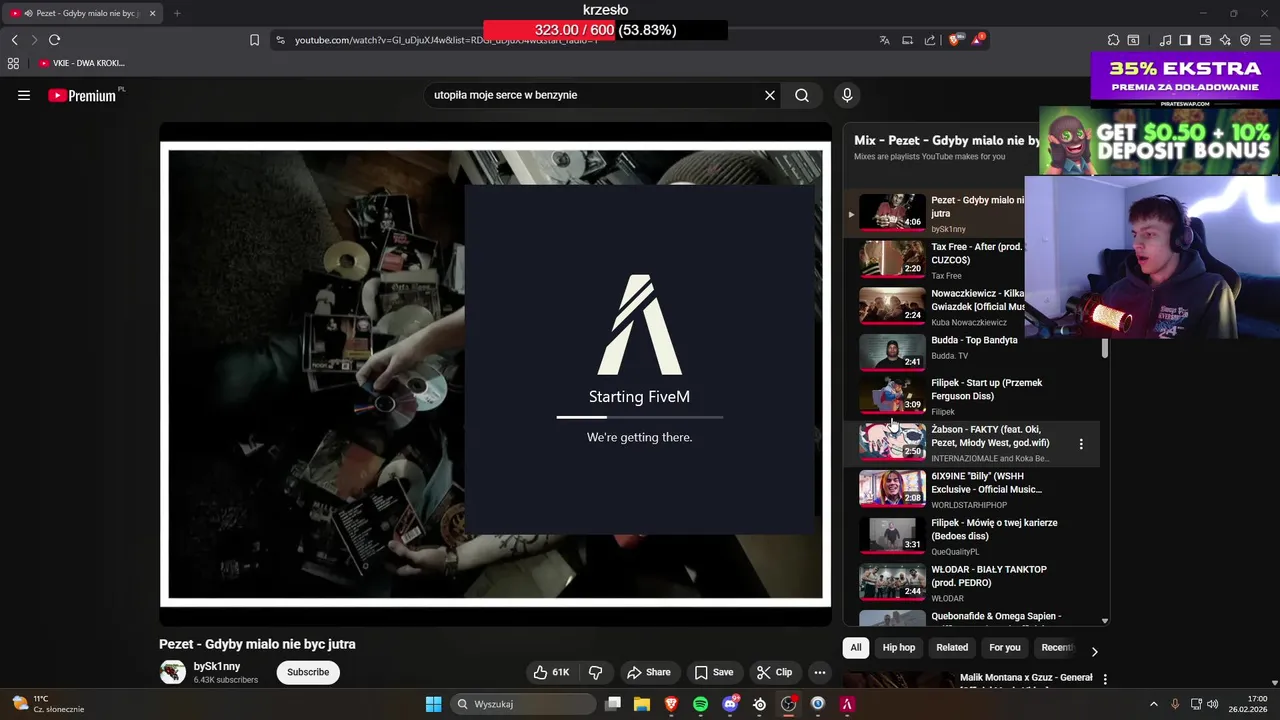Open the weather widget showing 11°C
Image resolution: width=1280 pixels, height=720 pixels.
click(49, 704)
